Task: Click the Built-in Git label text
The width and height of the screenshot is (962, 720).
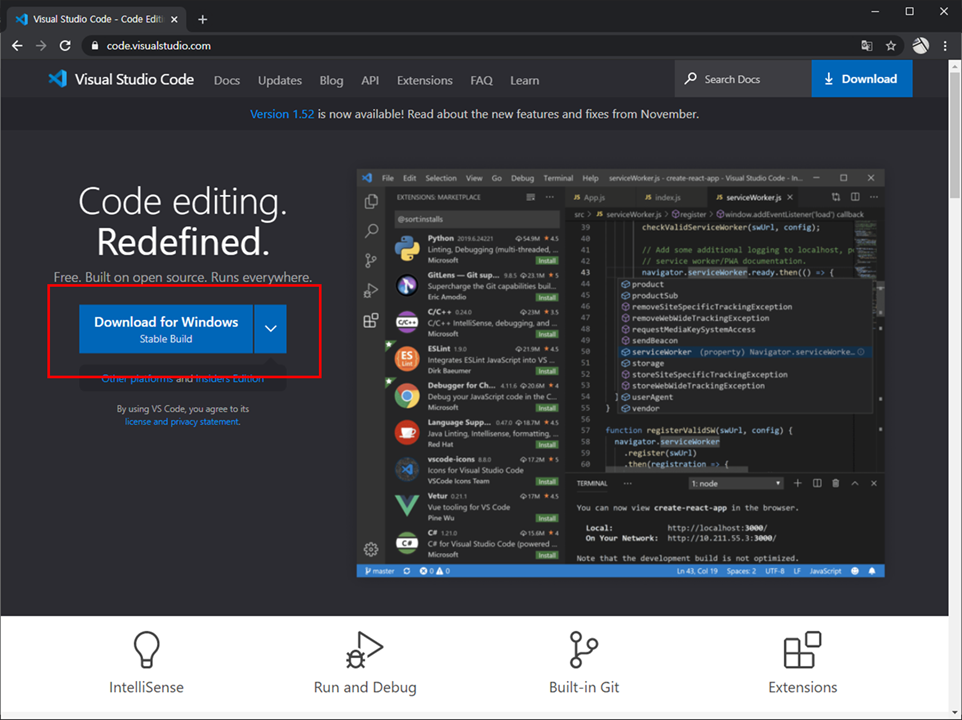Action: click(x=584, y=687)
